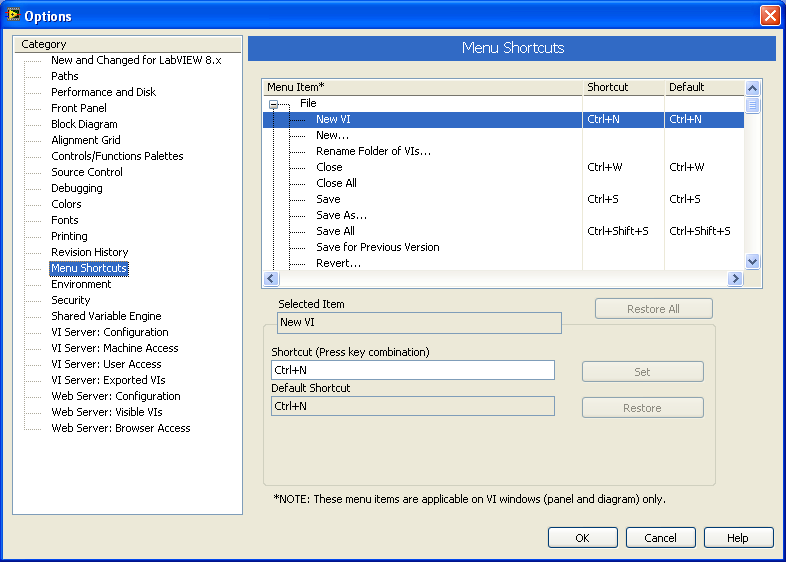Image resolution: width=786 pixels, height=562 pixels.
Task: Close the Options dialog window
Action: [769, 15]
